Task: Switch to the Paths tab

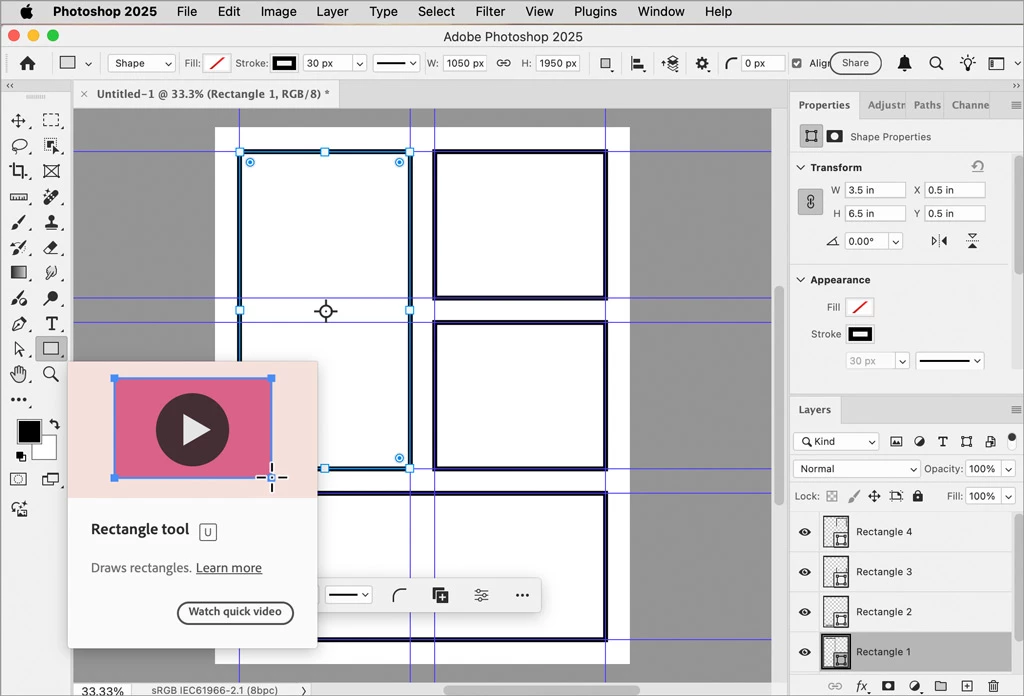Action: coord(927,105)
